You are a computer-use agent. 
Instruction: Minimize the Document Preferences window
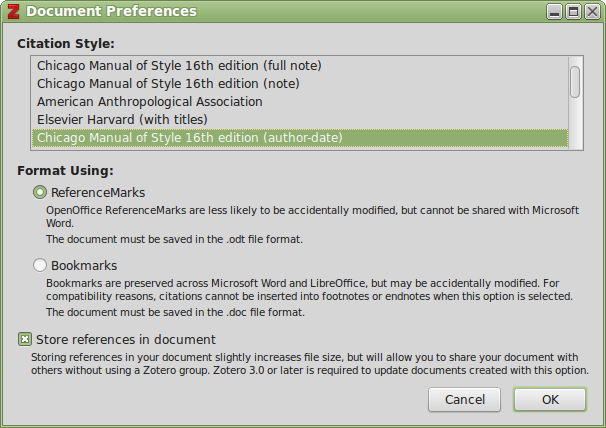[x=554, y=12]
